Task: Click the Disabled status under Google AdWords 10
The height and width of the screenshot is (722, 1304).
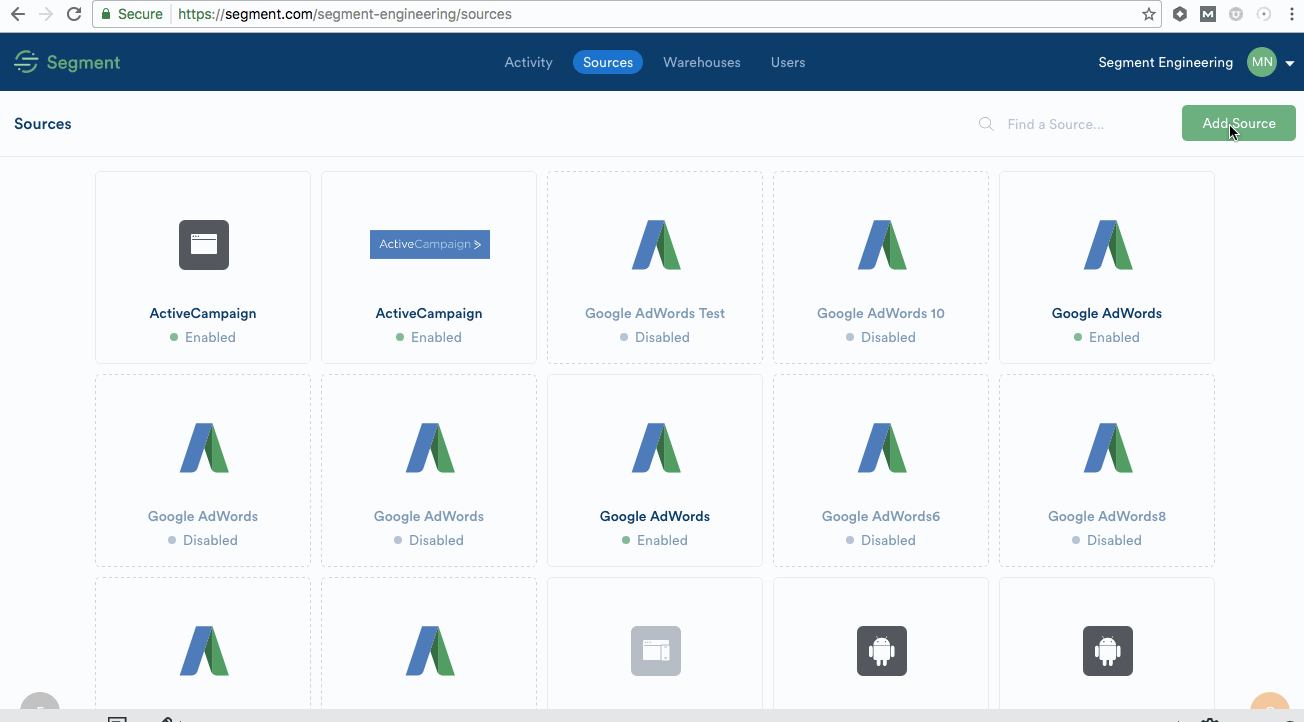Action: click(881, 337)
